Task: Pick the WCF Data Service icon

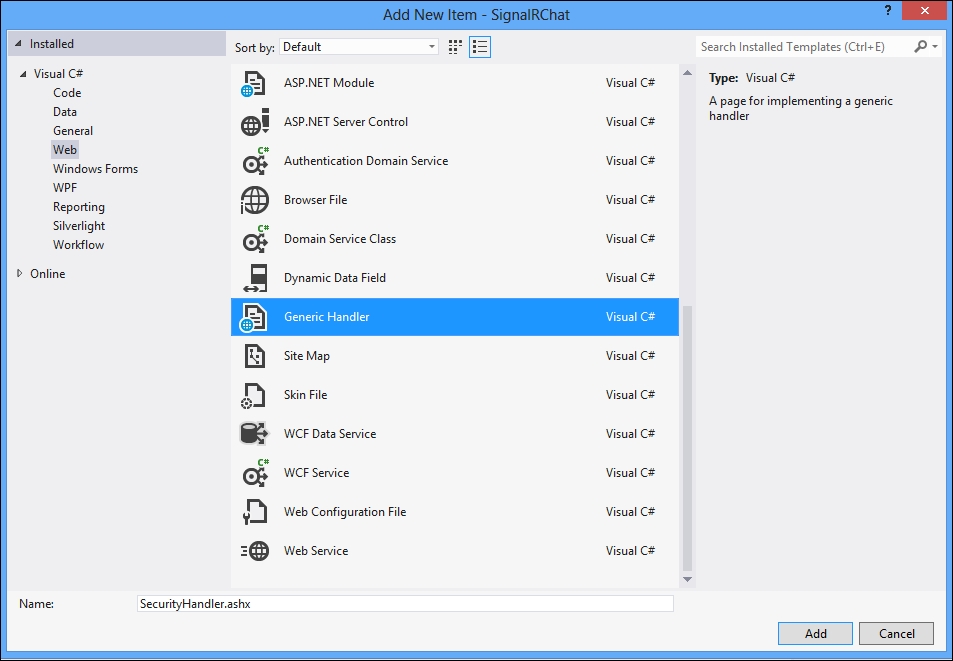Action: pyautogui.click(x=254, y=434)
